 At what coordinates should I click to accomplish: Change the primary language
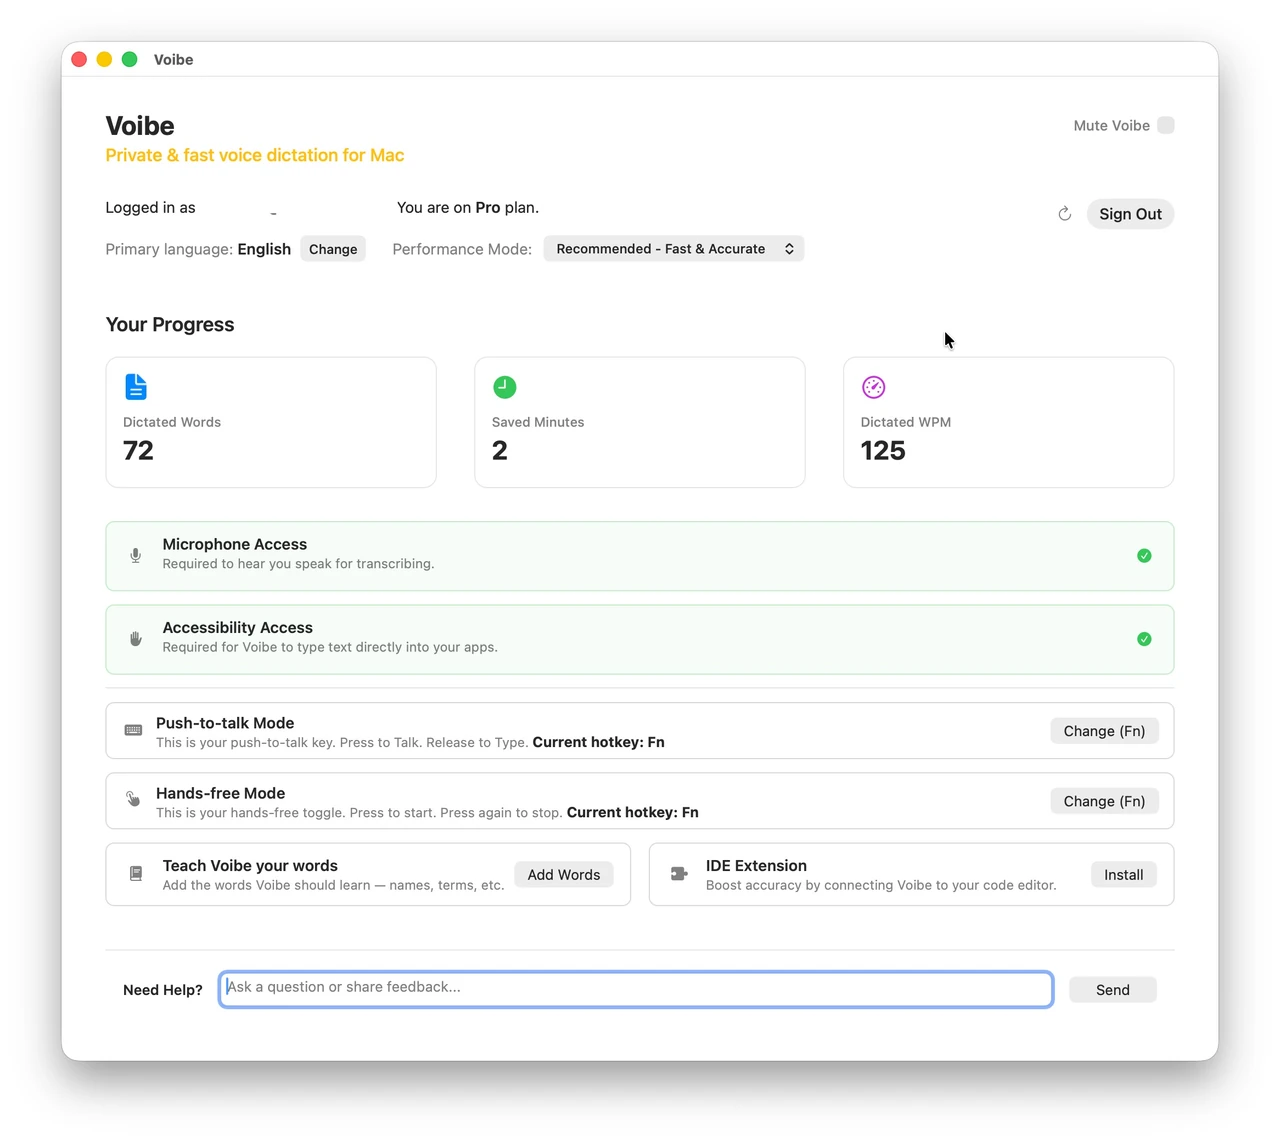[333, 249]
